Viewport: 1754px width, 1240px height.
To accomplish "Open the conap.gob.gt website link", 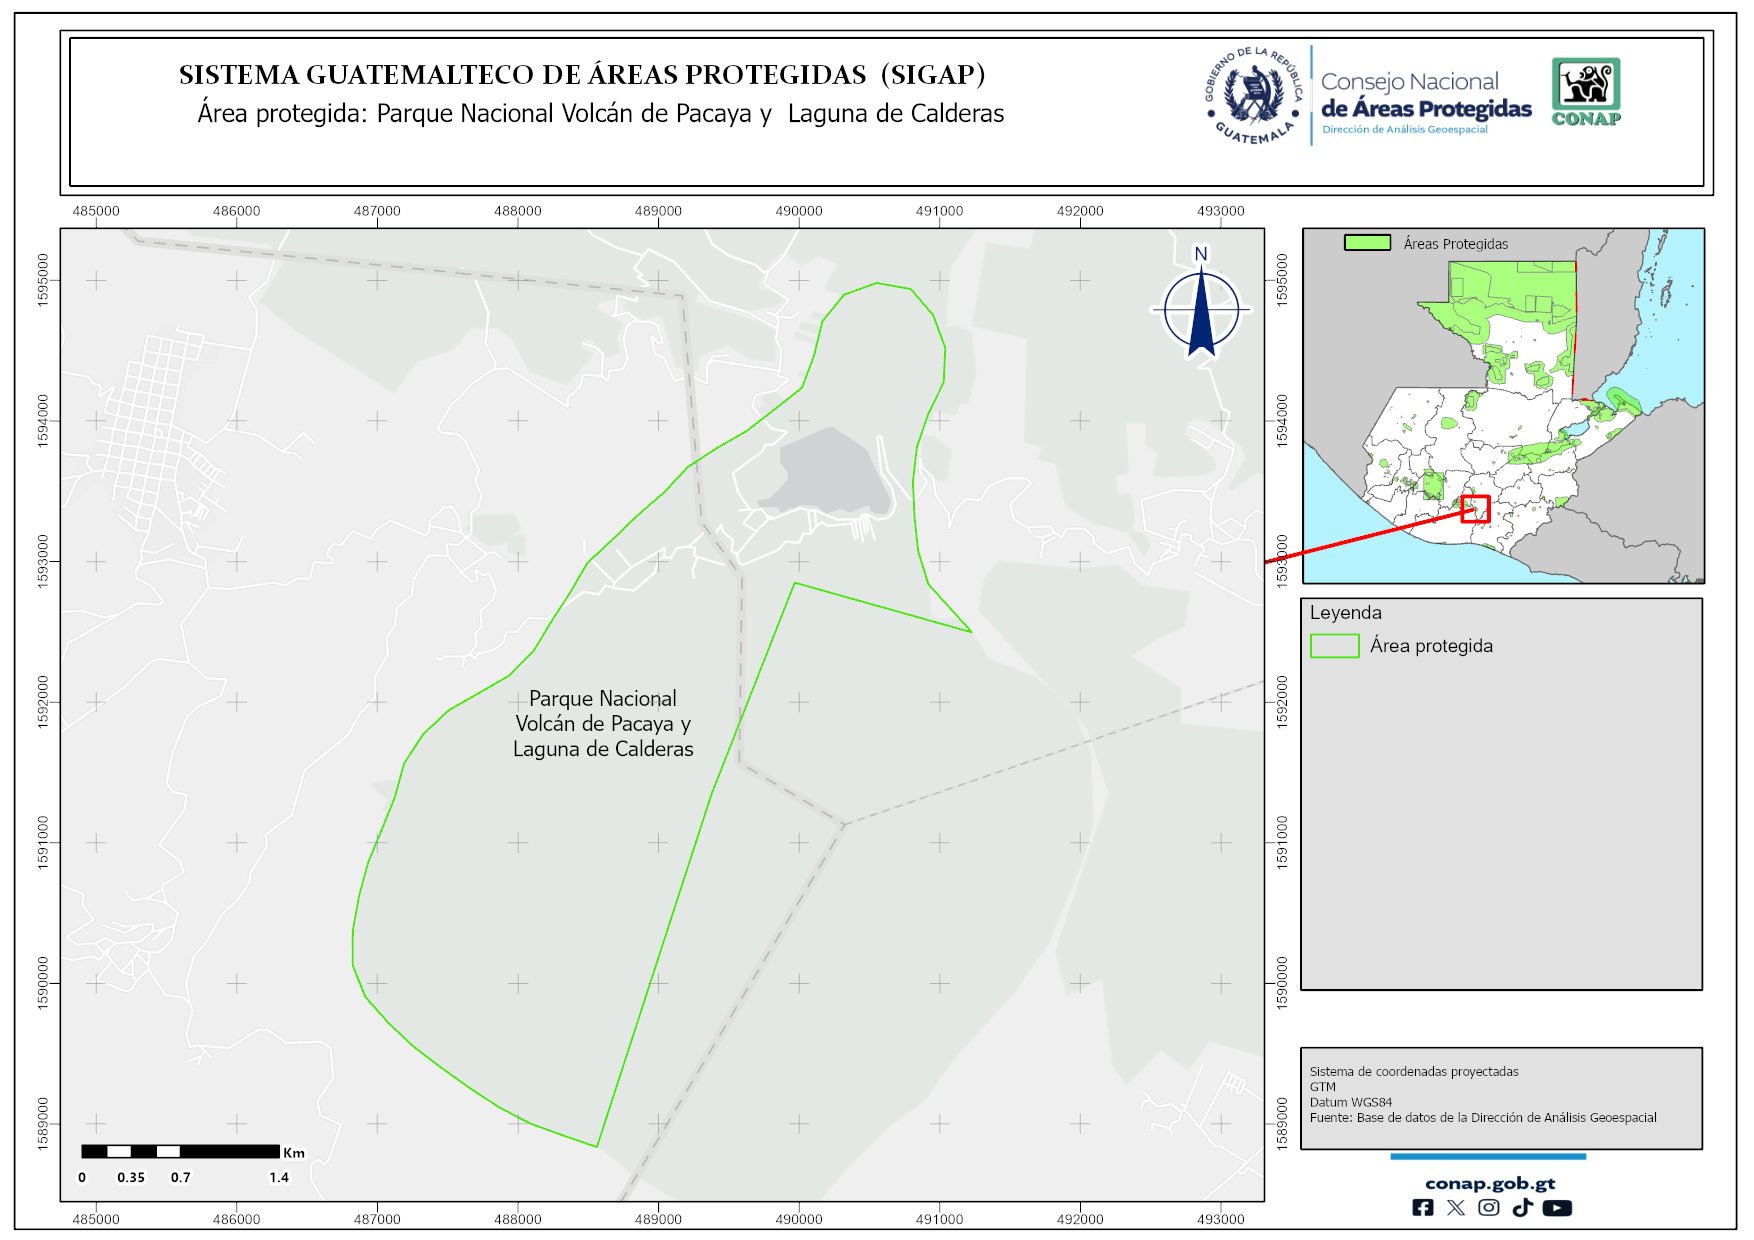I will [1489, 1184].
